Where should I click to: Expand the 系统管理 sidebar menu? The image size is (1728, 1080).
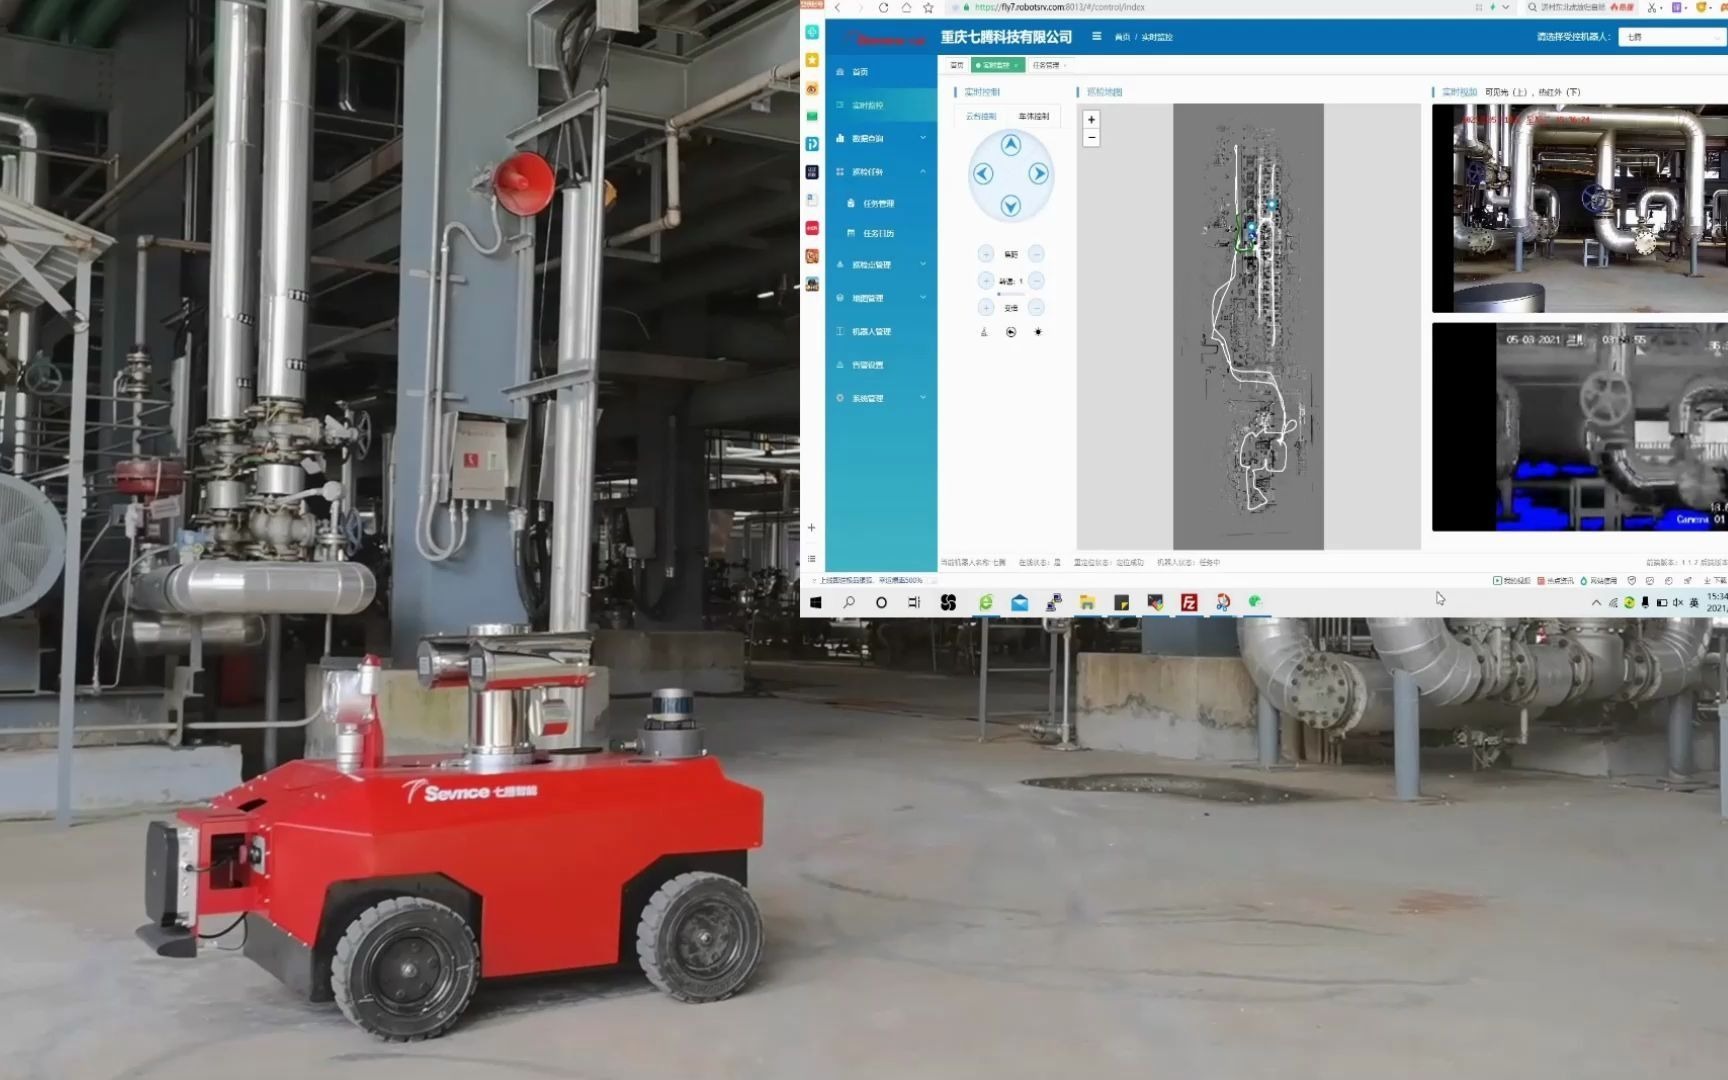pyautogui.click(x=882, y=398)
